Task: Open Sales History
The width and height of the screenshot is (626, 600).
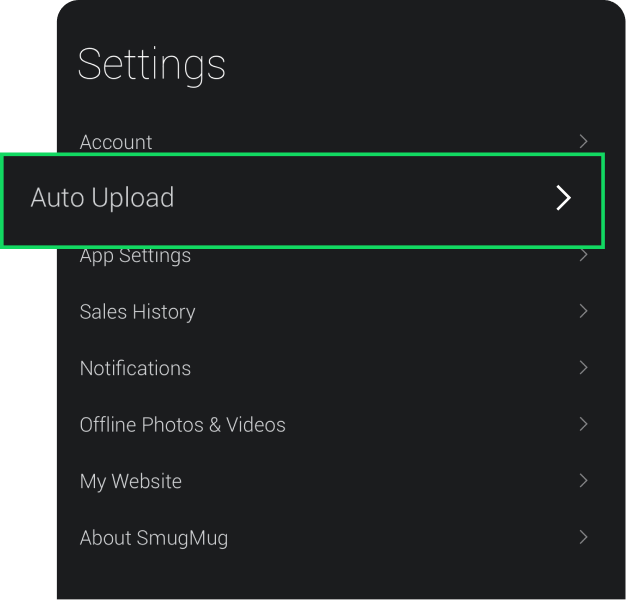Action: (137, 312)
